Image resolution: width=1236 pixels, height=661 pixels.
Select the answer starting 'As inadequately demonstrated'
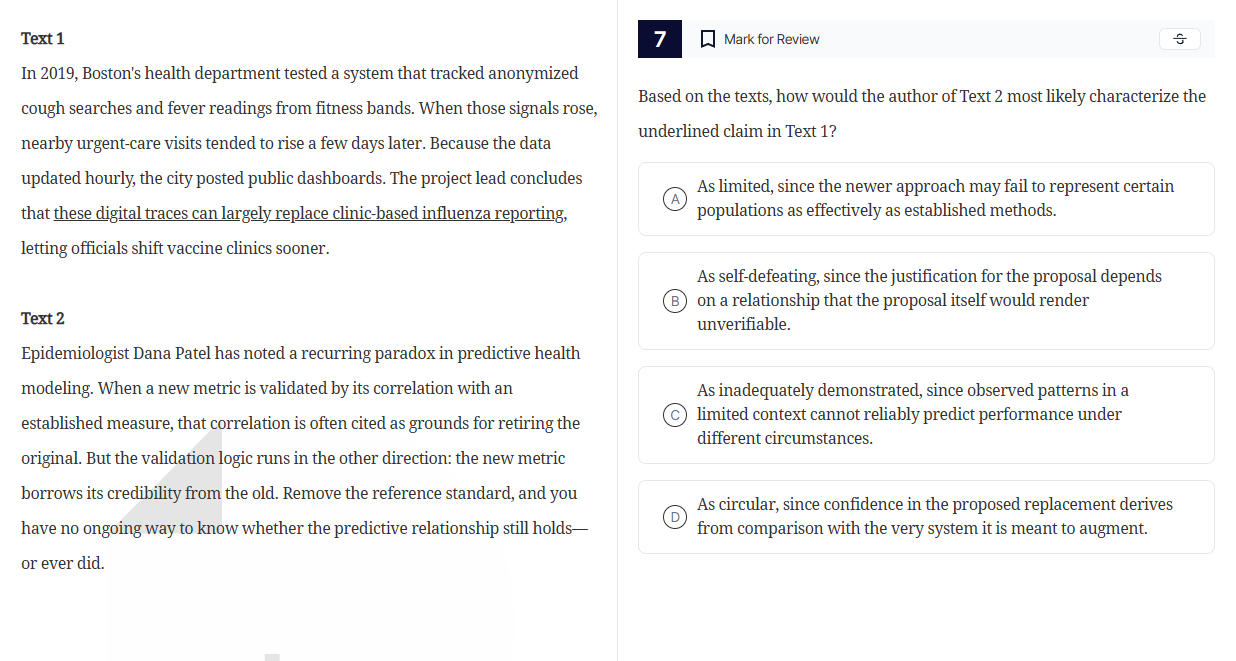912,415
